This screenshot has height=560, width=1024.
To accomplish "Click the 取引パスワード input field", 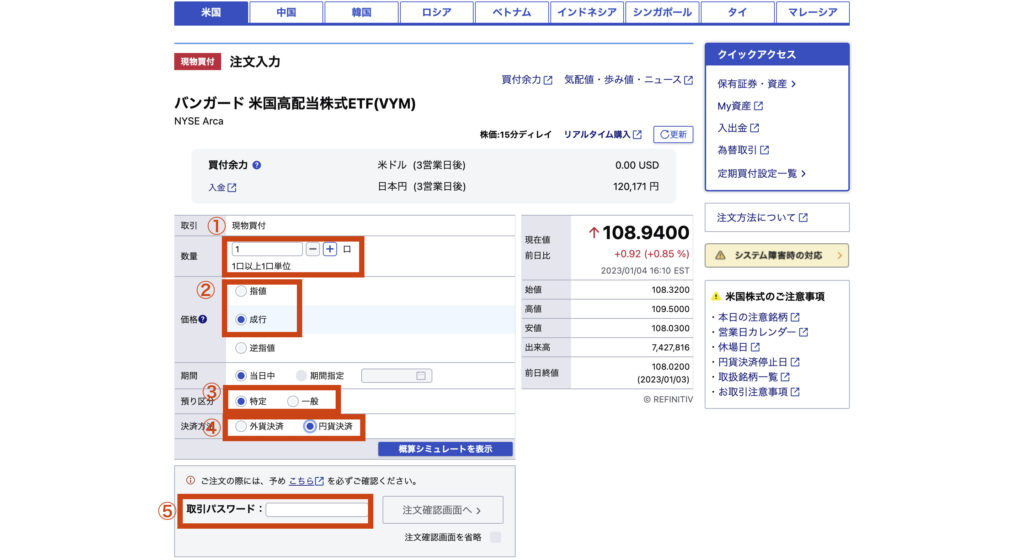I will click(x=317, y=510).
